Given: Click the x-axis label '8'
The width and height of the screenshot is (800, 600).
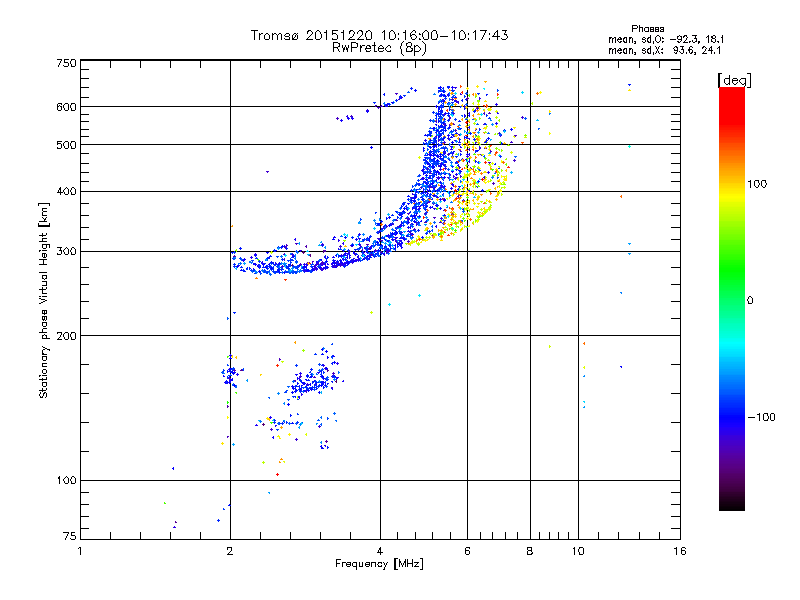Looking at the screenshot, I should click(x=530, y=551).
